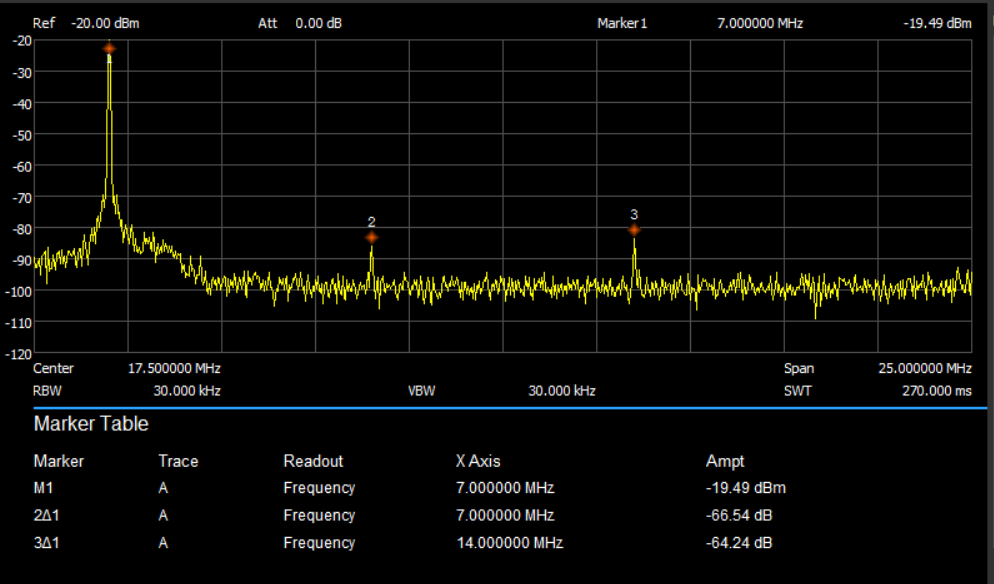This screenshot has width=994, height=584.
Task: Click the SWT value 270.000 ms
Action: (937, 391)
